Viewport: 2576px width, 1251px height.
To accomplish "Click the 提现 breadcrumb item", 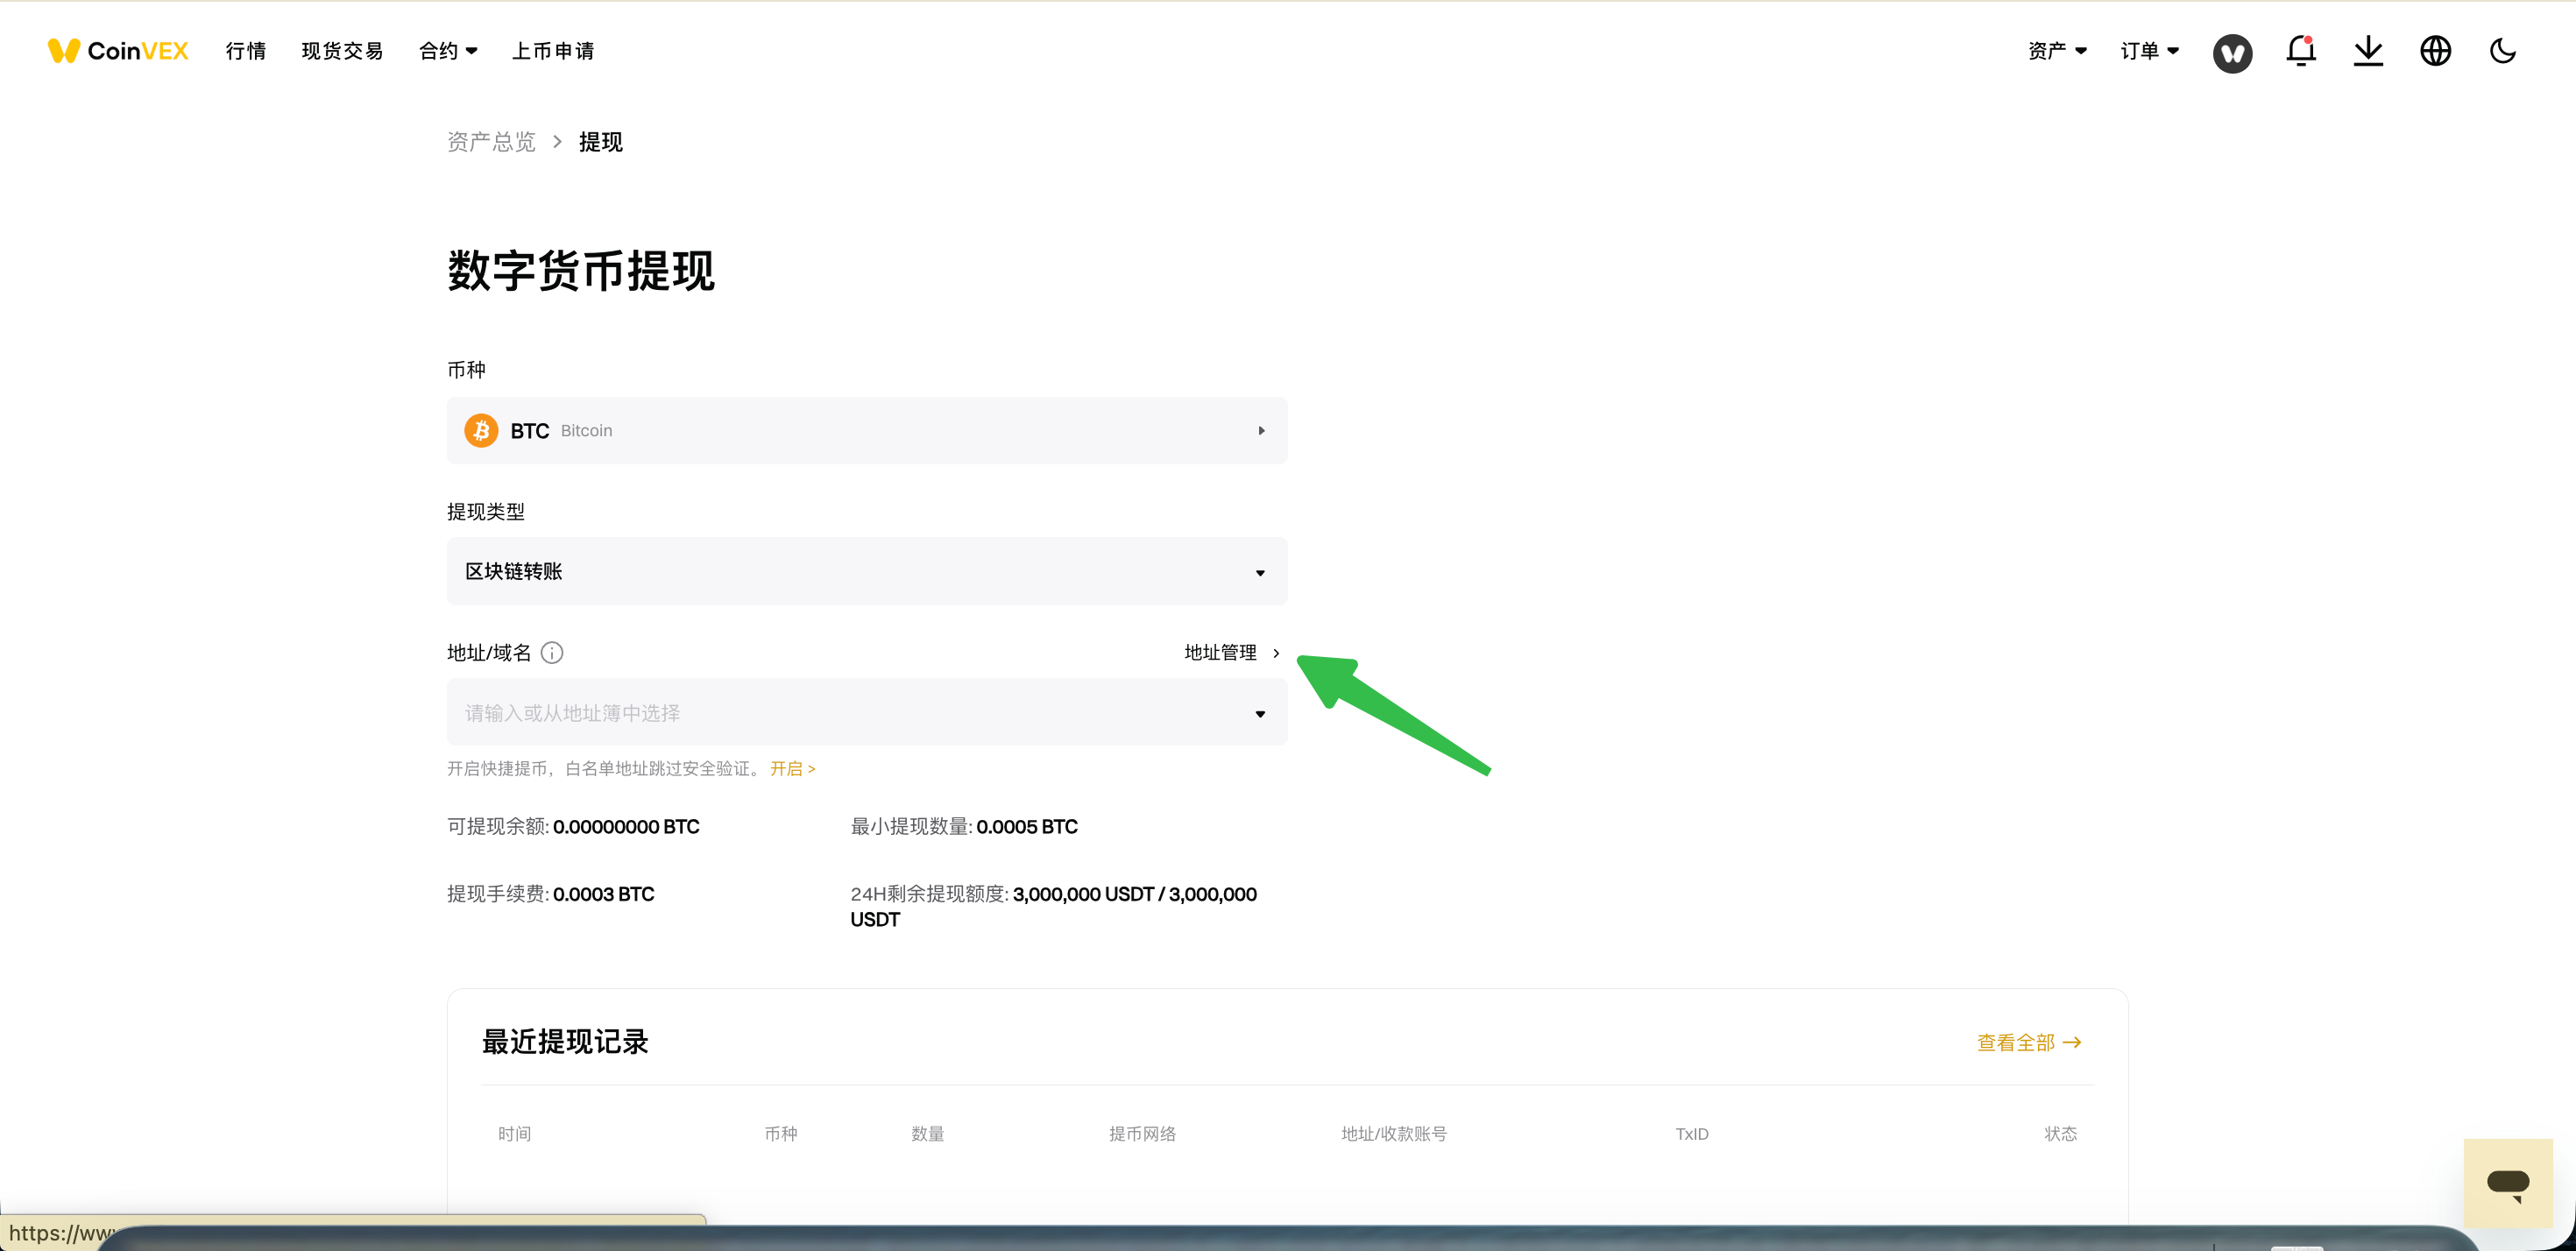I will coord(601,142).
